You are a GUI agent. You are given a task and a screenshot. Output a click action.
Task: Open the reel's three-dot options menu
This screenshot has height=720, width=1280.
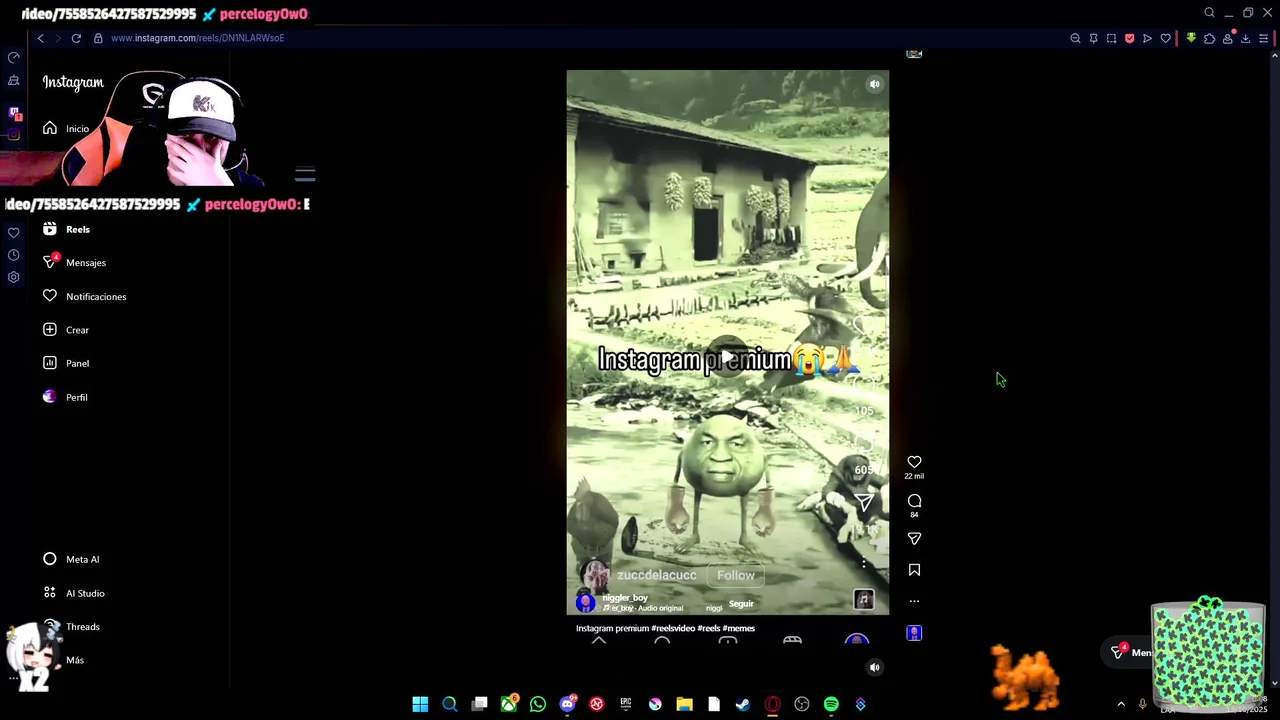[914, 601]
